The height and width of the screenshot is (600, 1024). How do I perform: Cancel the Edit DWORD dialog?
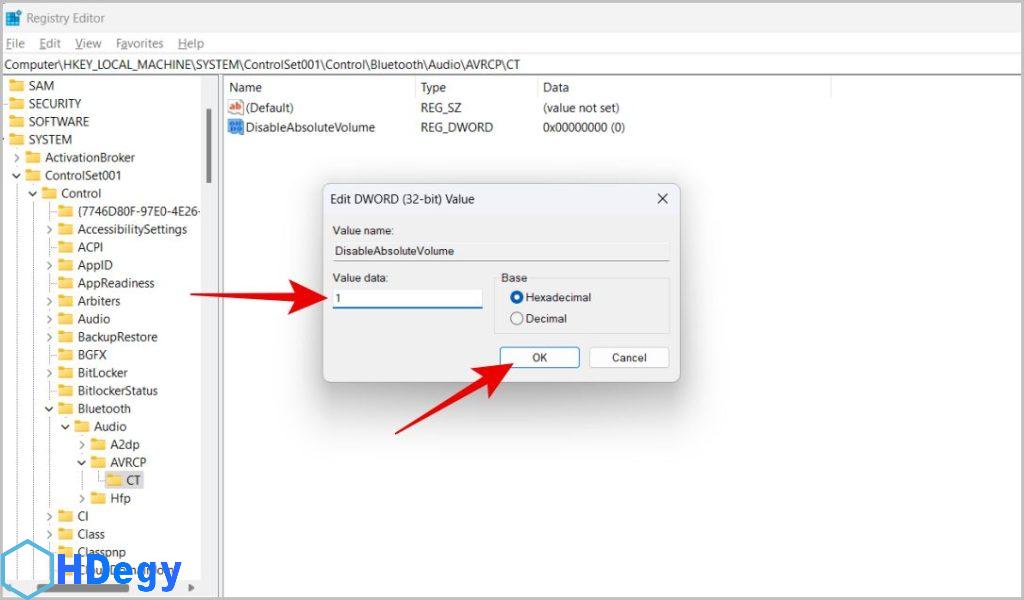coord(628,357)
